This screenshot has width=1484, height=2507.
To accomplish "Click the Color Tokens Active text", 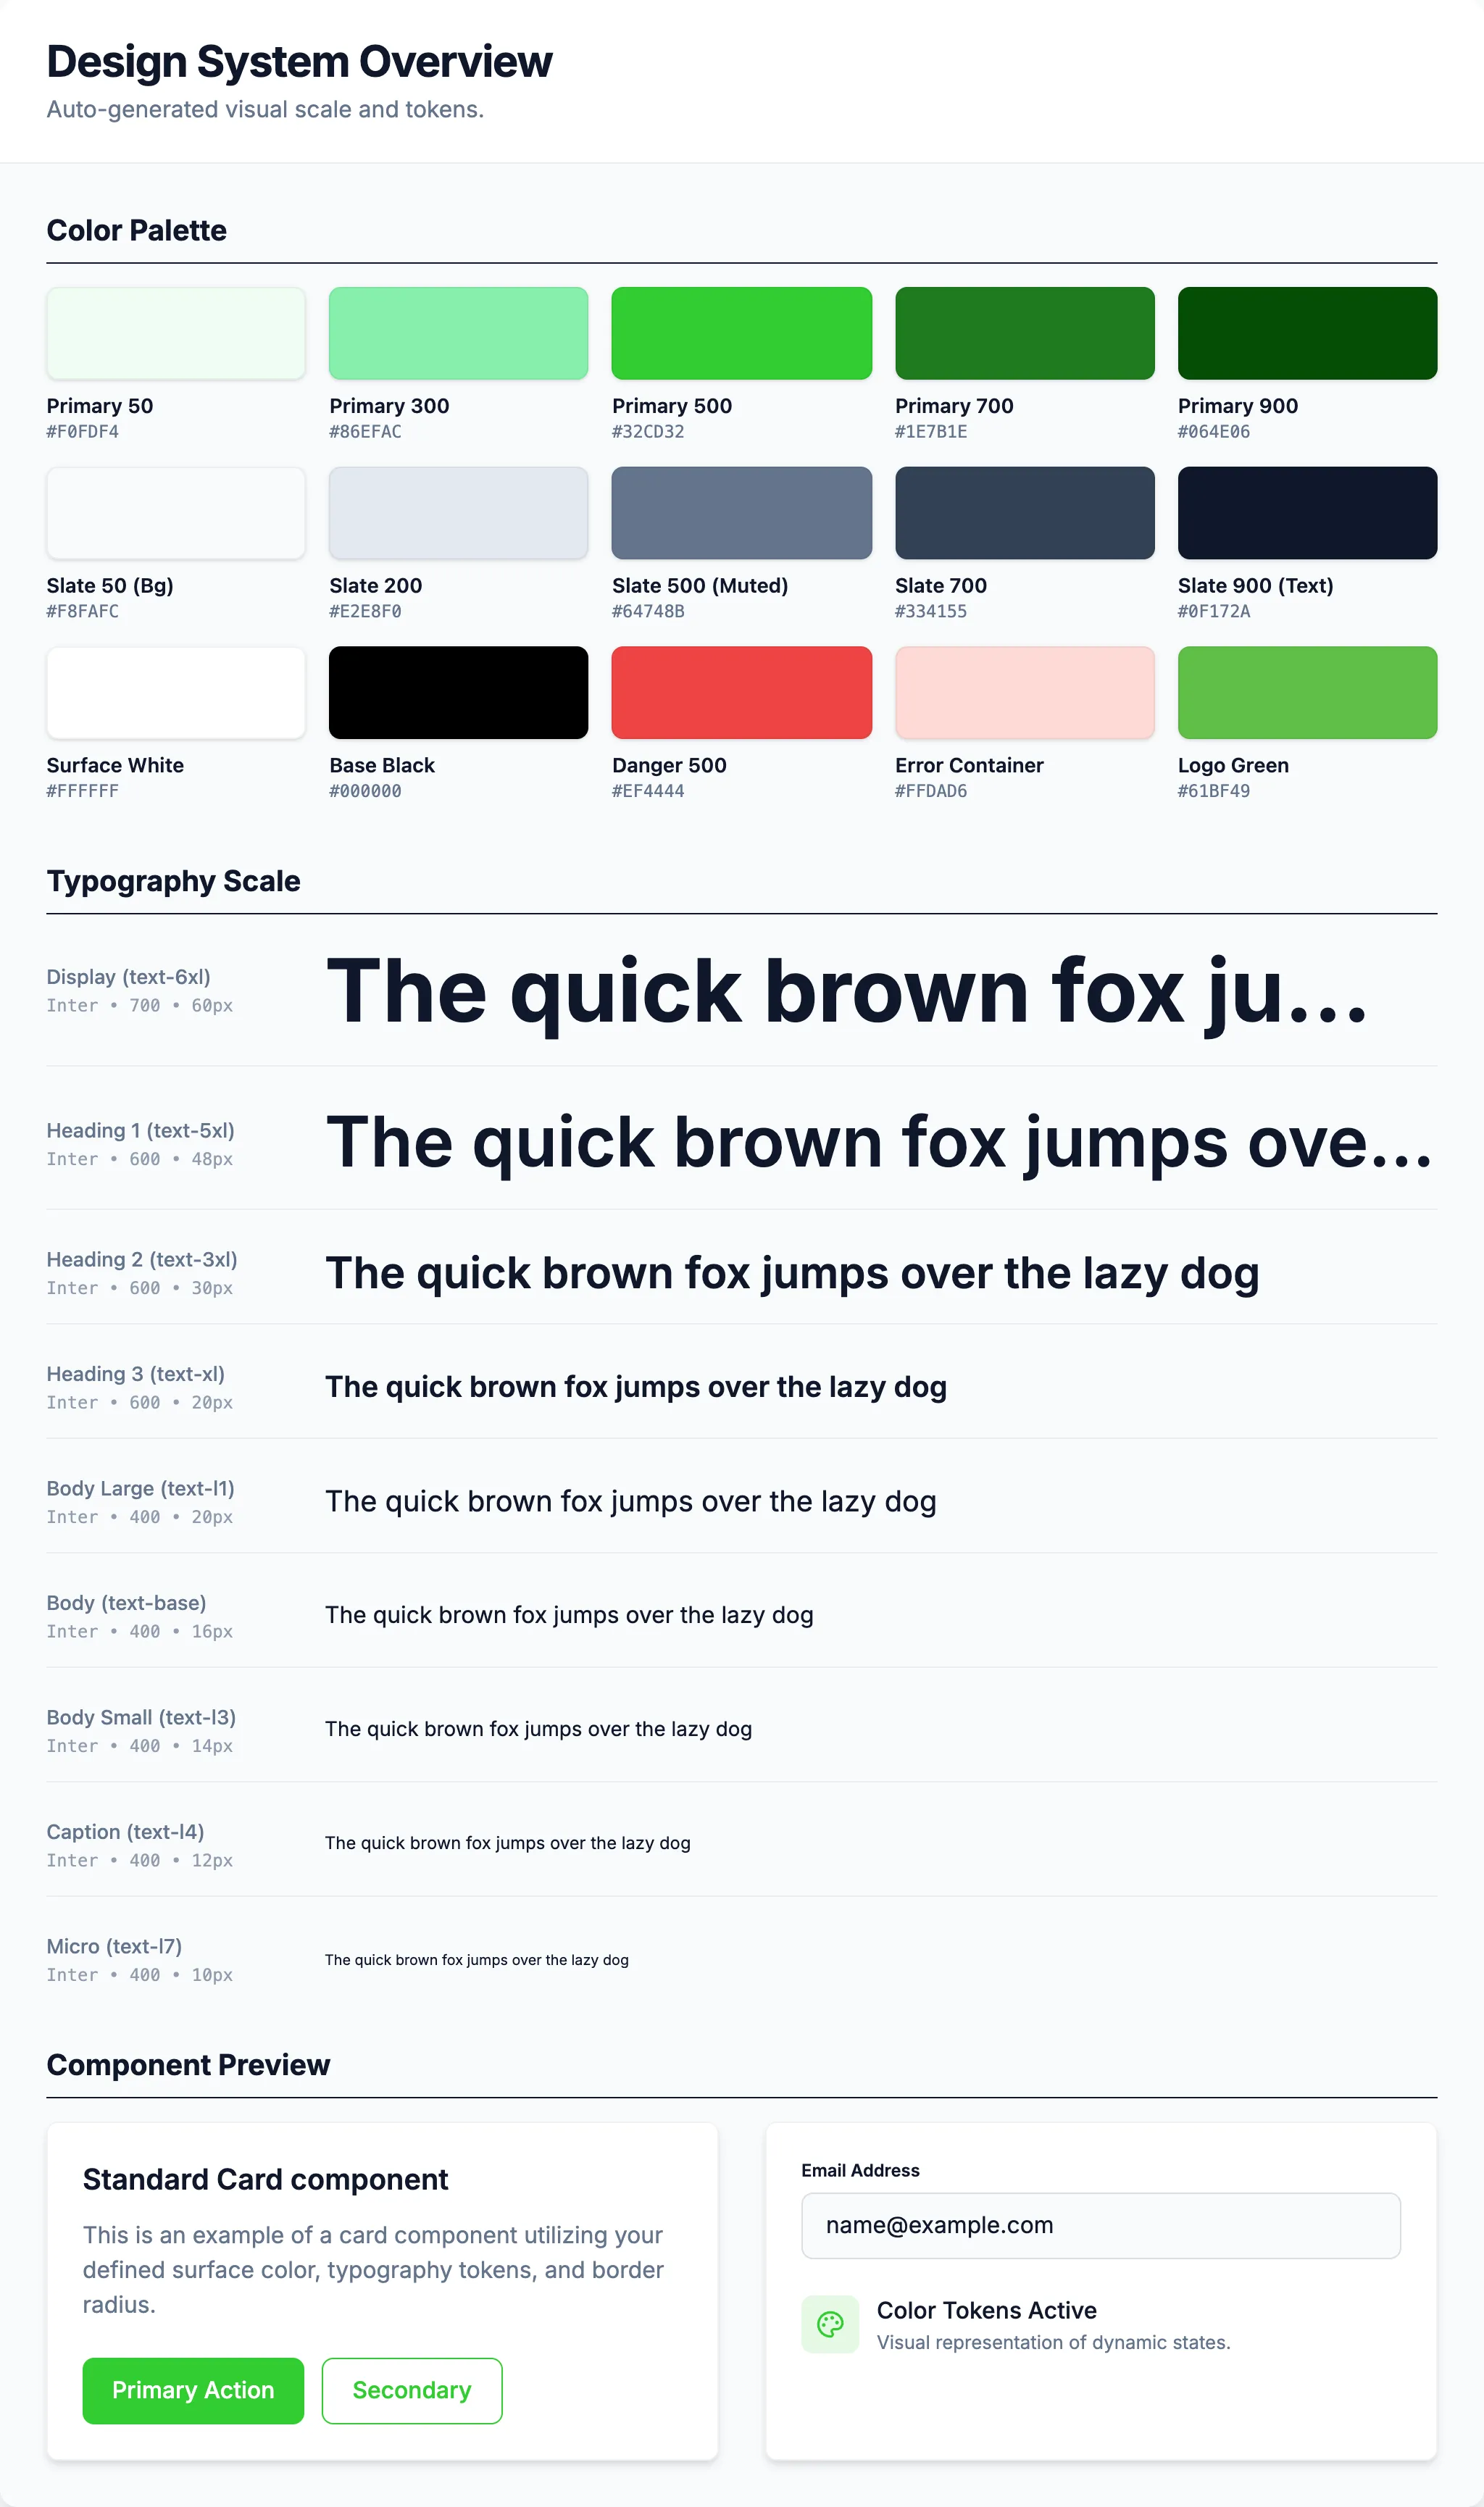I will pos(987,2310).
